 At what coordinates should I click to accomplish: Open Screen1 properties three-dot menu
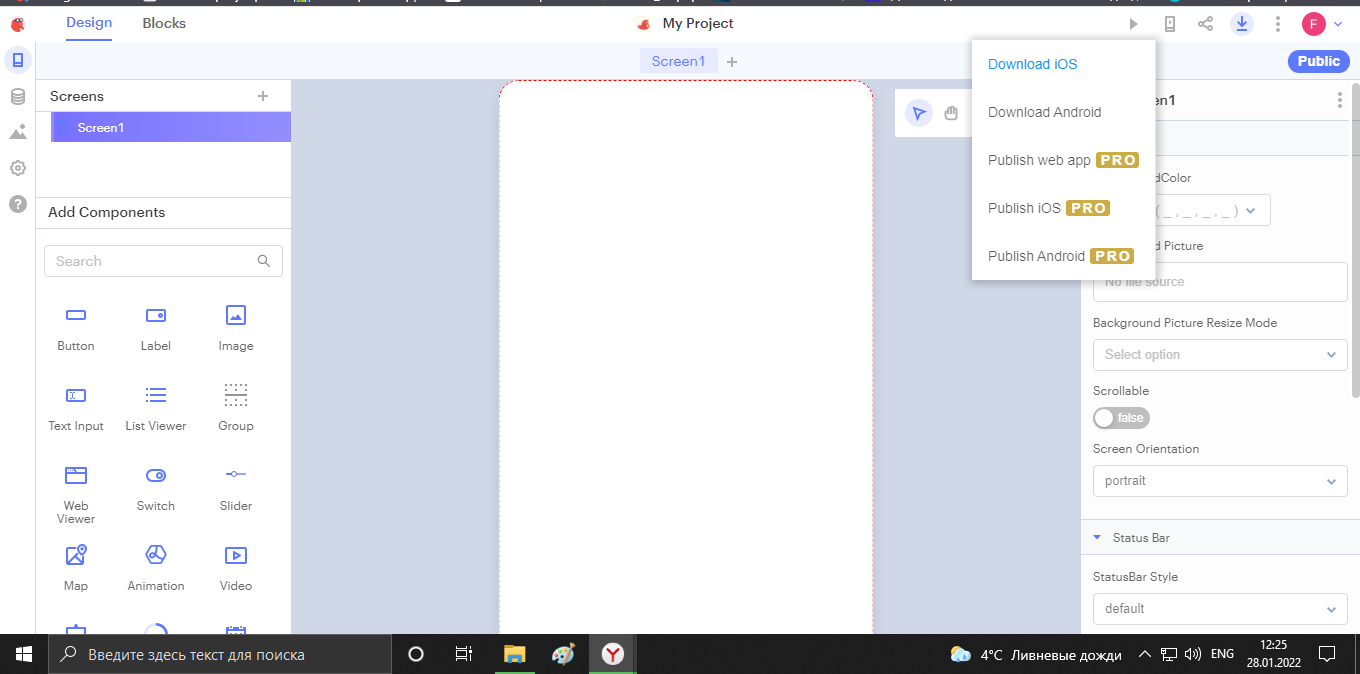1340,100
